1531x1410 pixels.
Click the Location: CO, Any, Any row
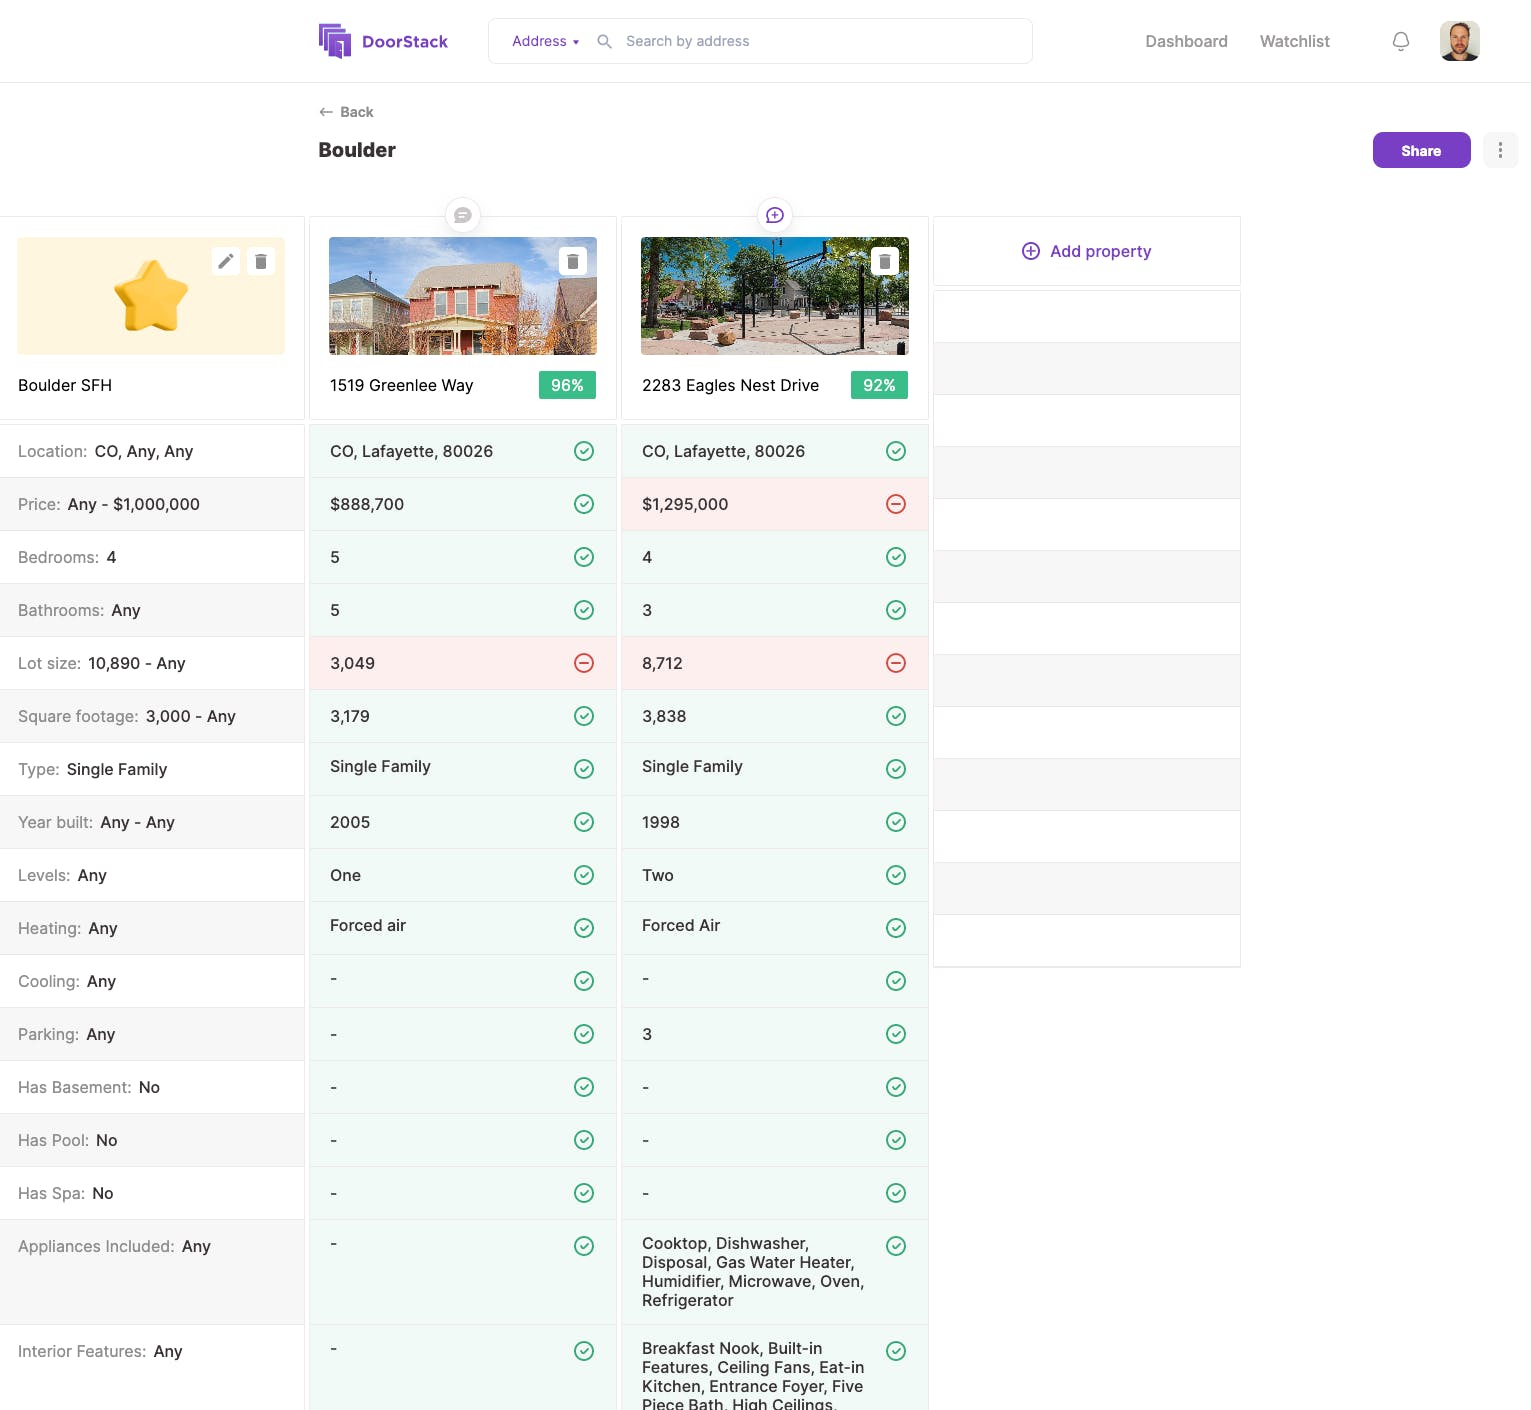[152, 451]
